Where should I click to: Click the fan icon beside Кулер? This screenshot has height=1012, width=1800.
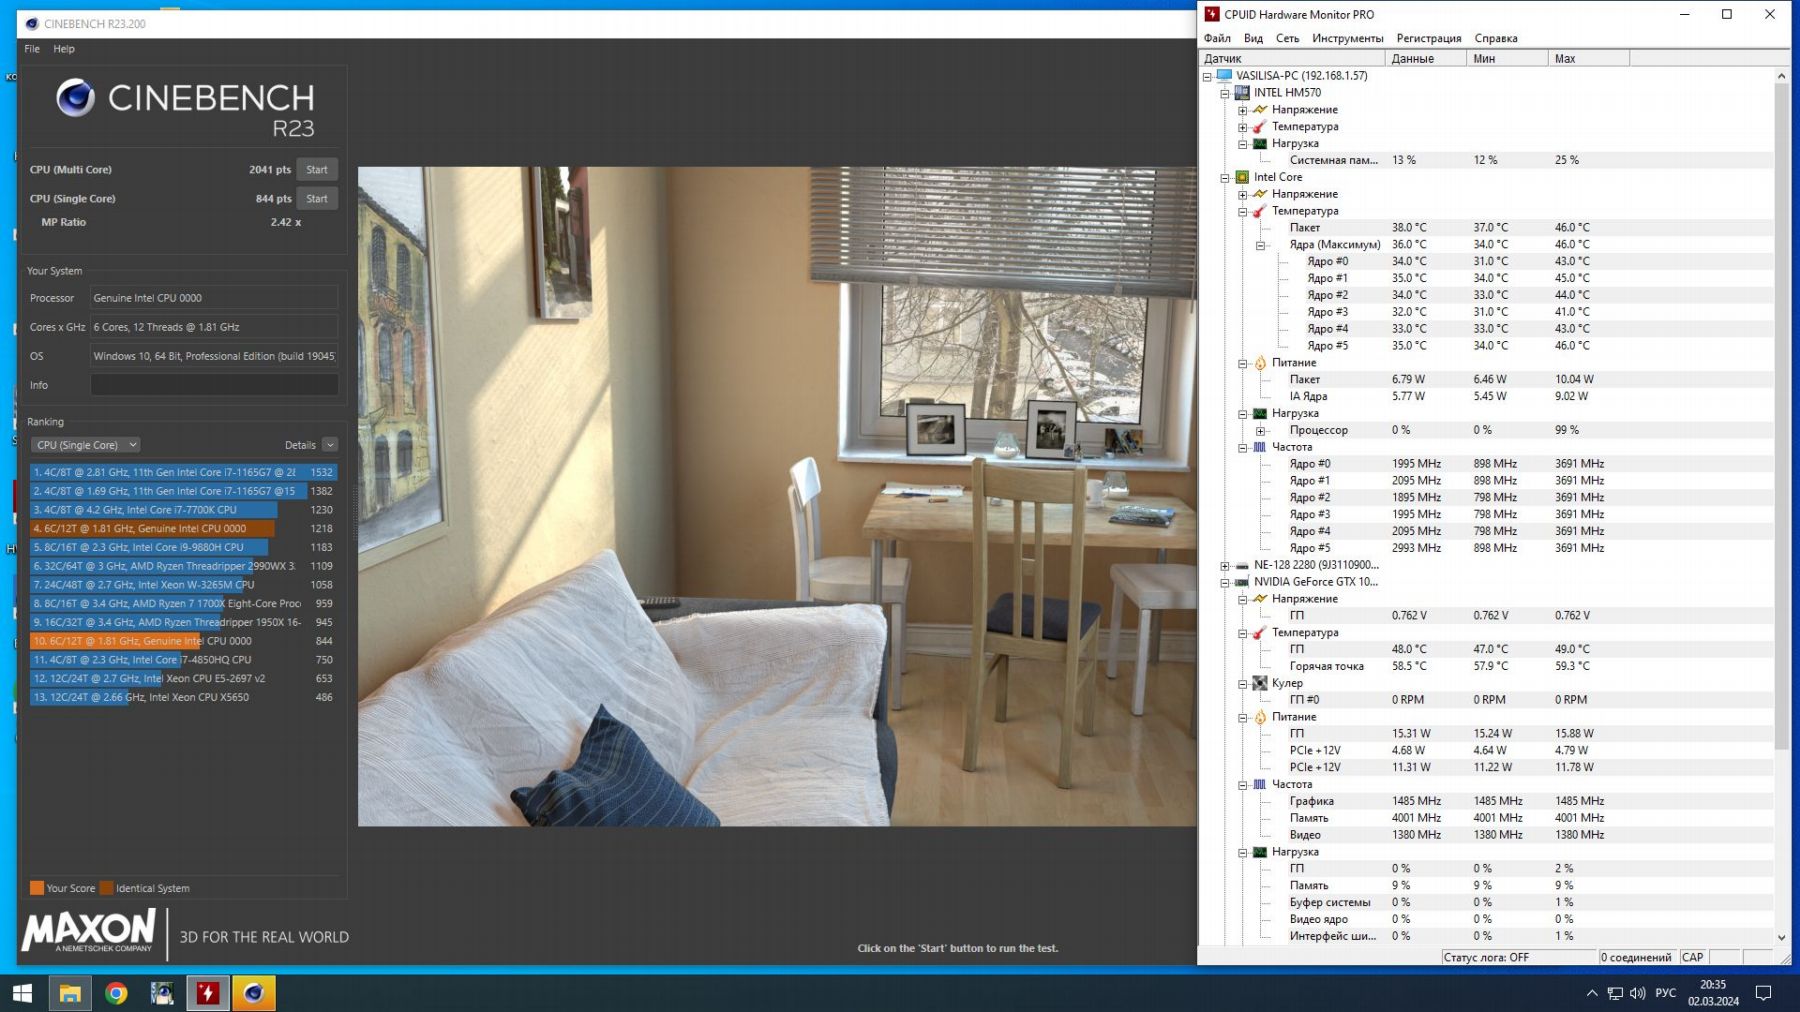pyautogui.click(x=1260, y=683)
